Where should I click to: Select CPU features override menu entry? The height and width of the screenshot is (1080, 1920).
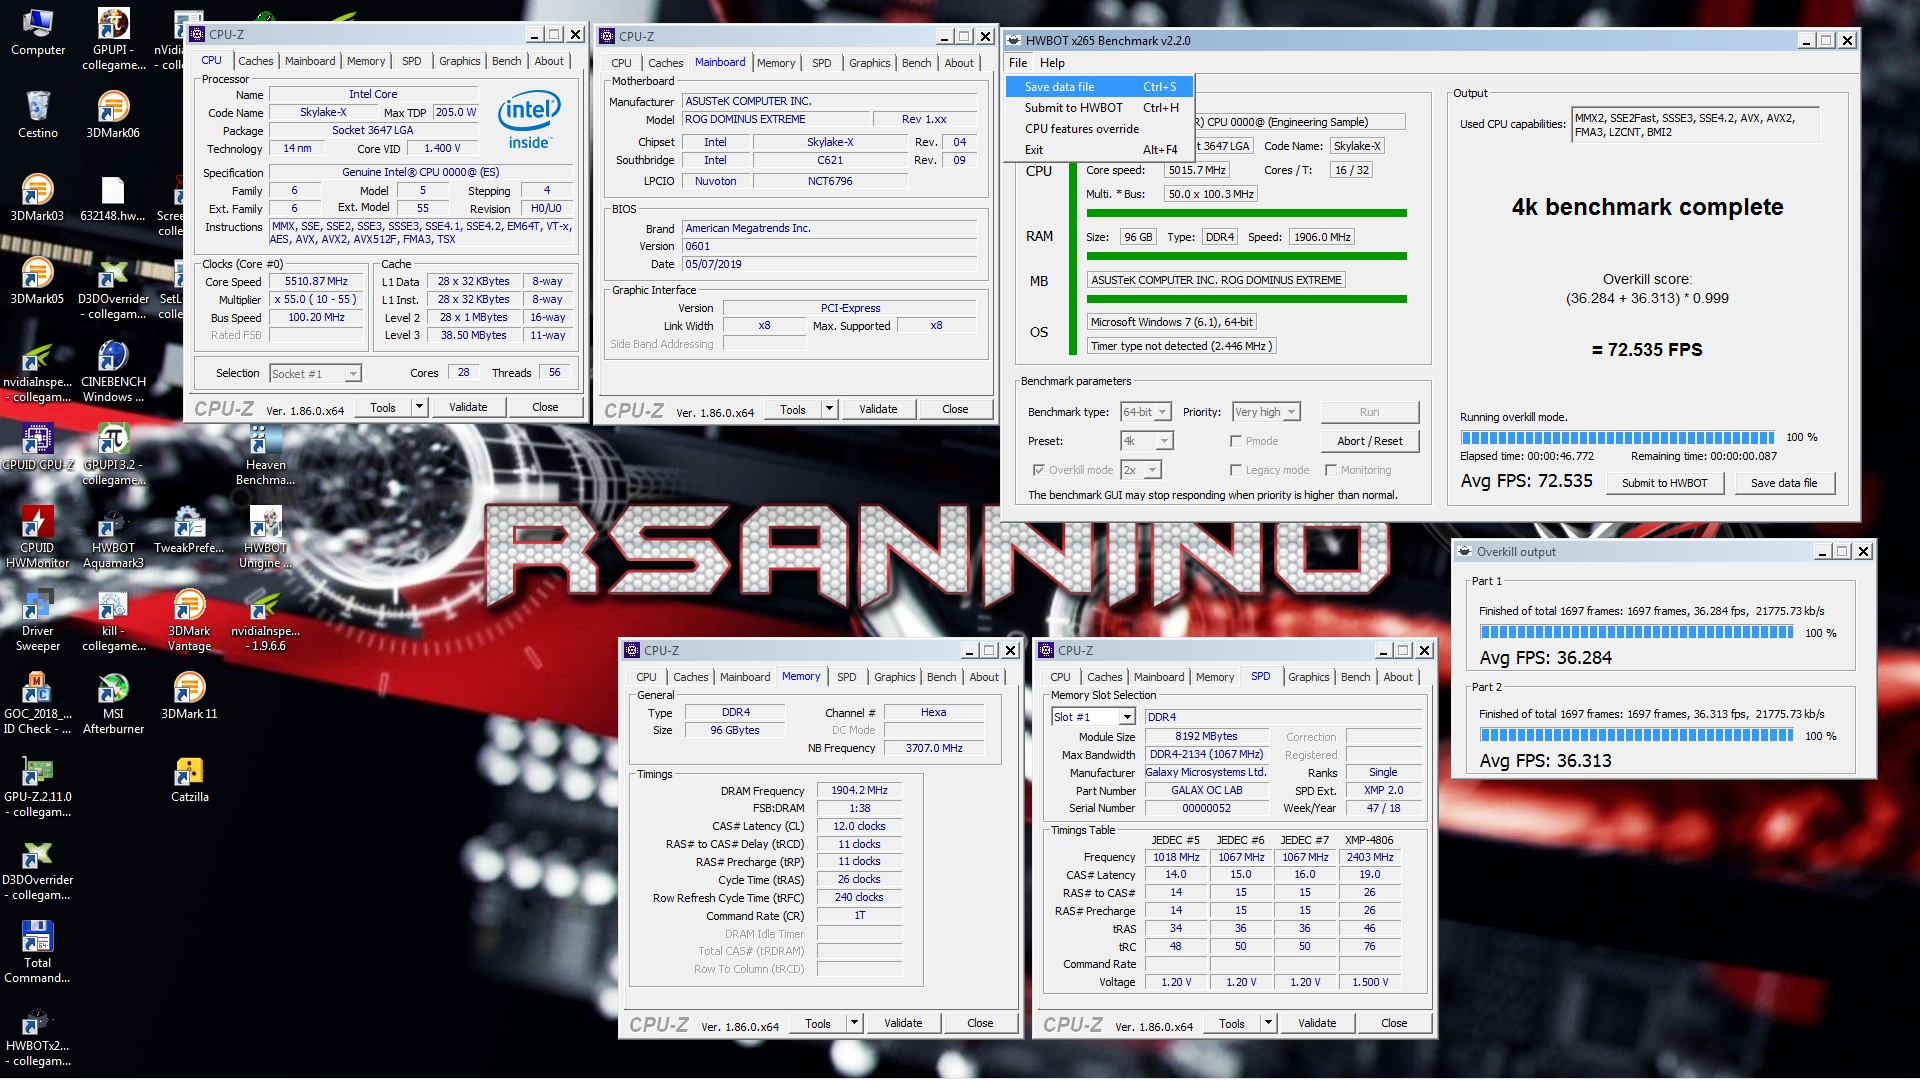pos(1099,129)
